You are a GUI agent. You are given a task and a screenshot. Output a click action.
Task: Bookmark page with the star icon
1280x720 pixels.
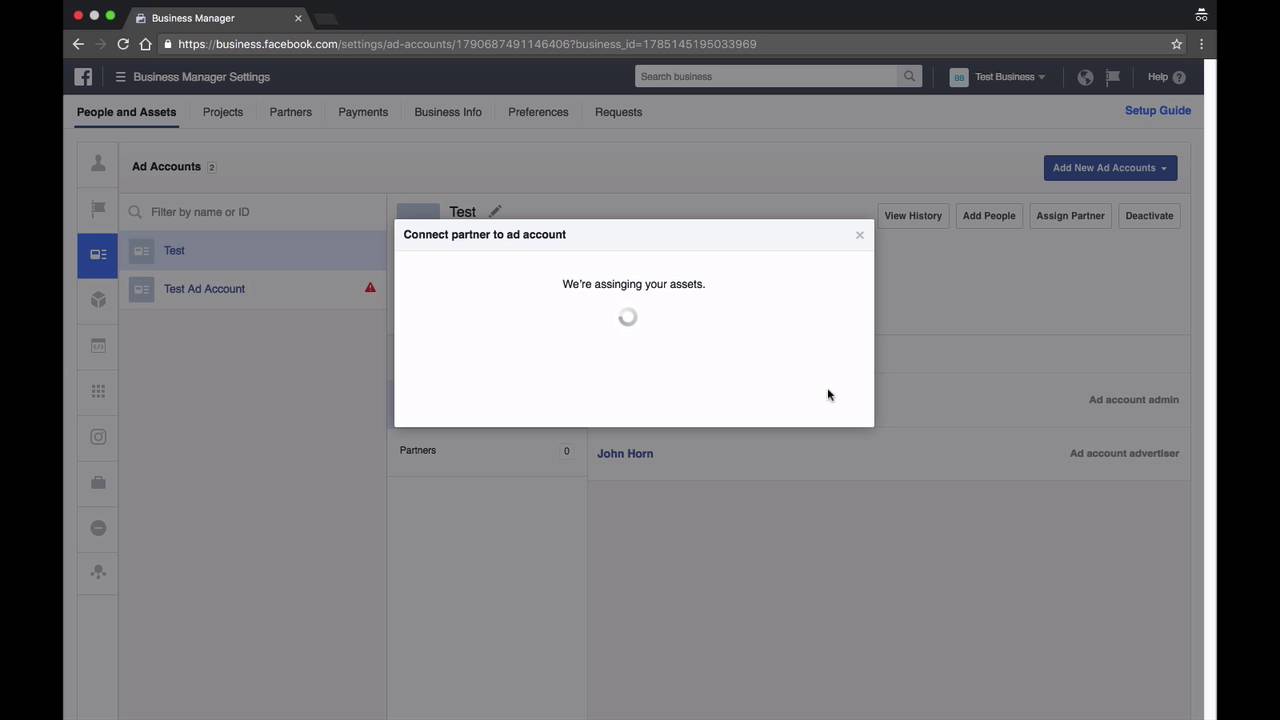1177,44
